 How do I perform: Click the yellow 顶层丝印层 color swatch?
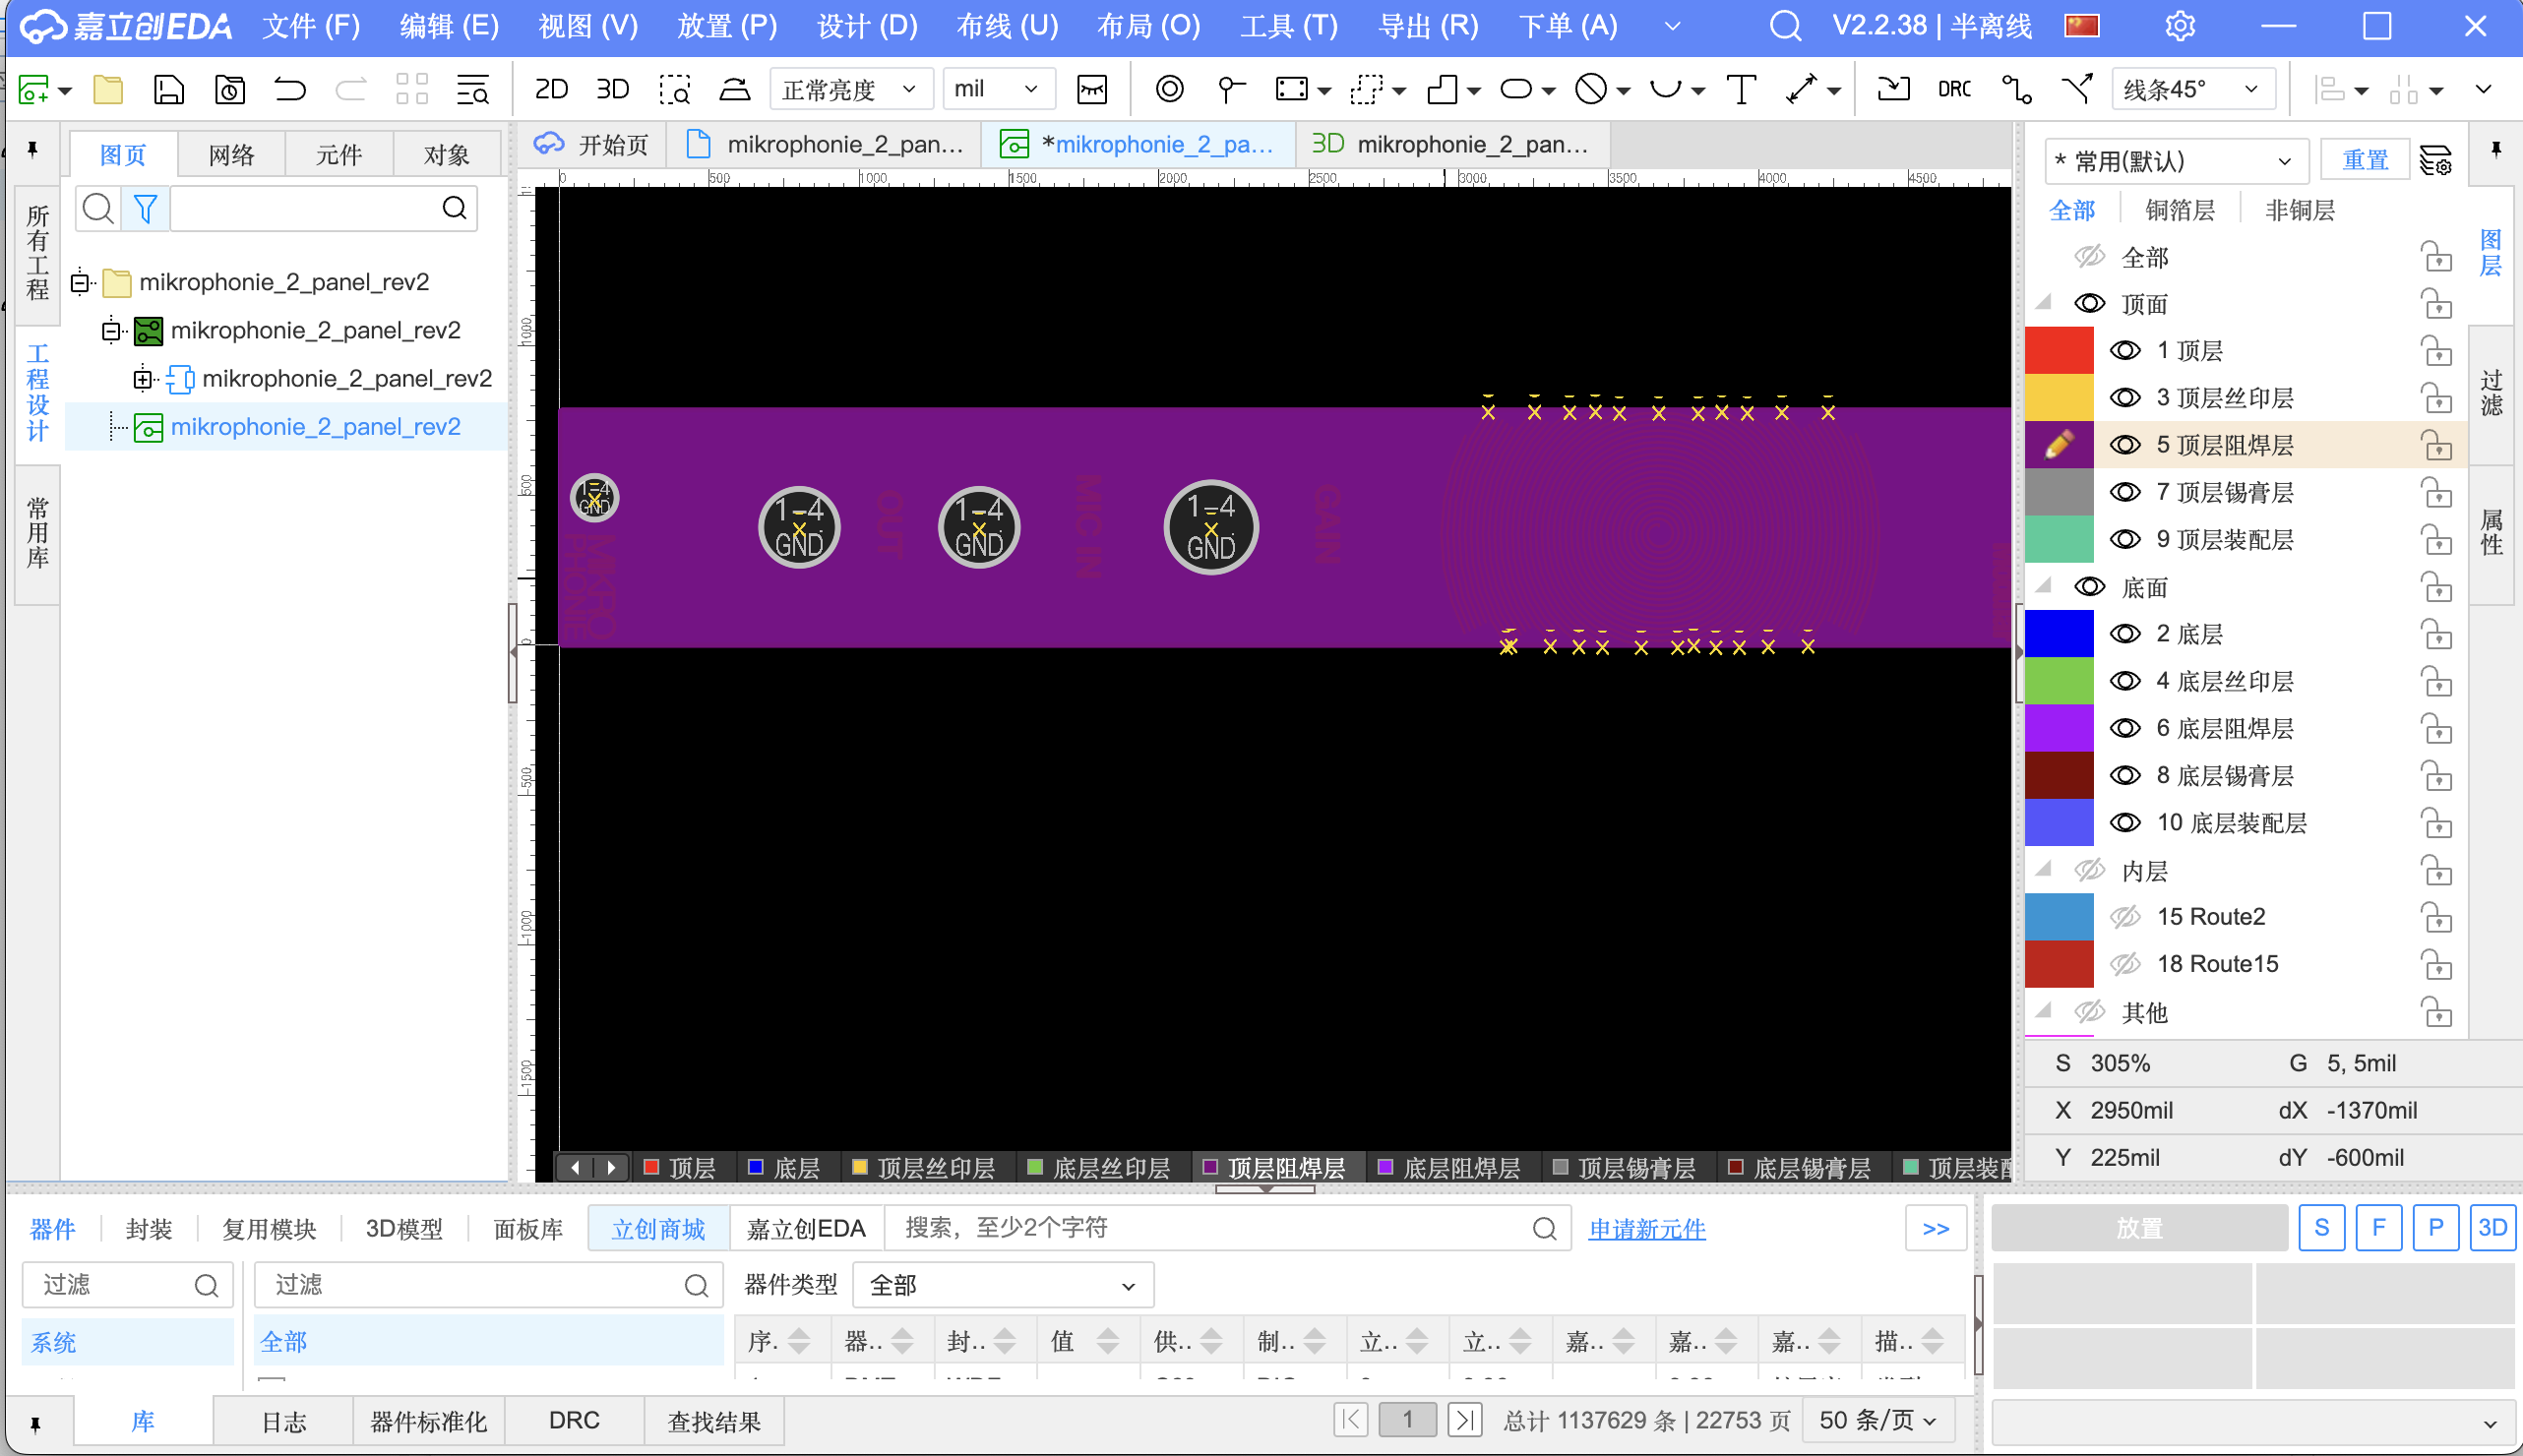pyautogui.click(x=2059, y=398)
